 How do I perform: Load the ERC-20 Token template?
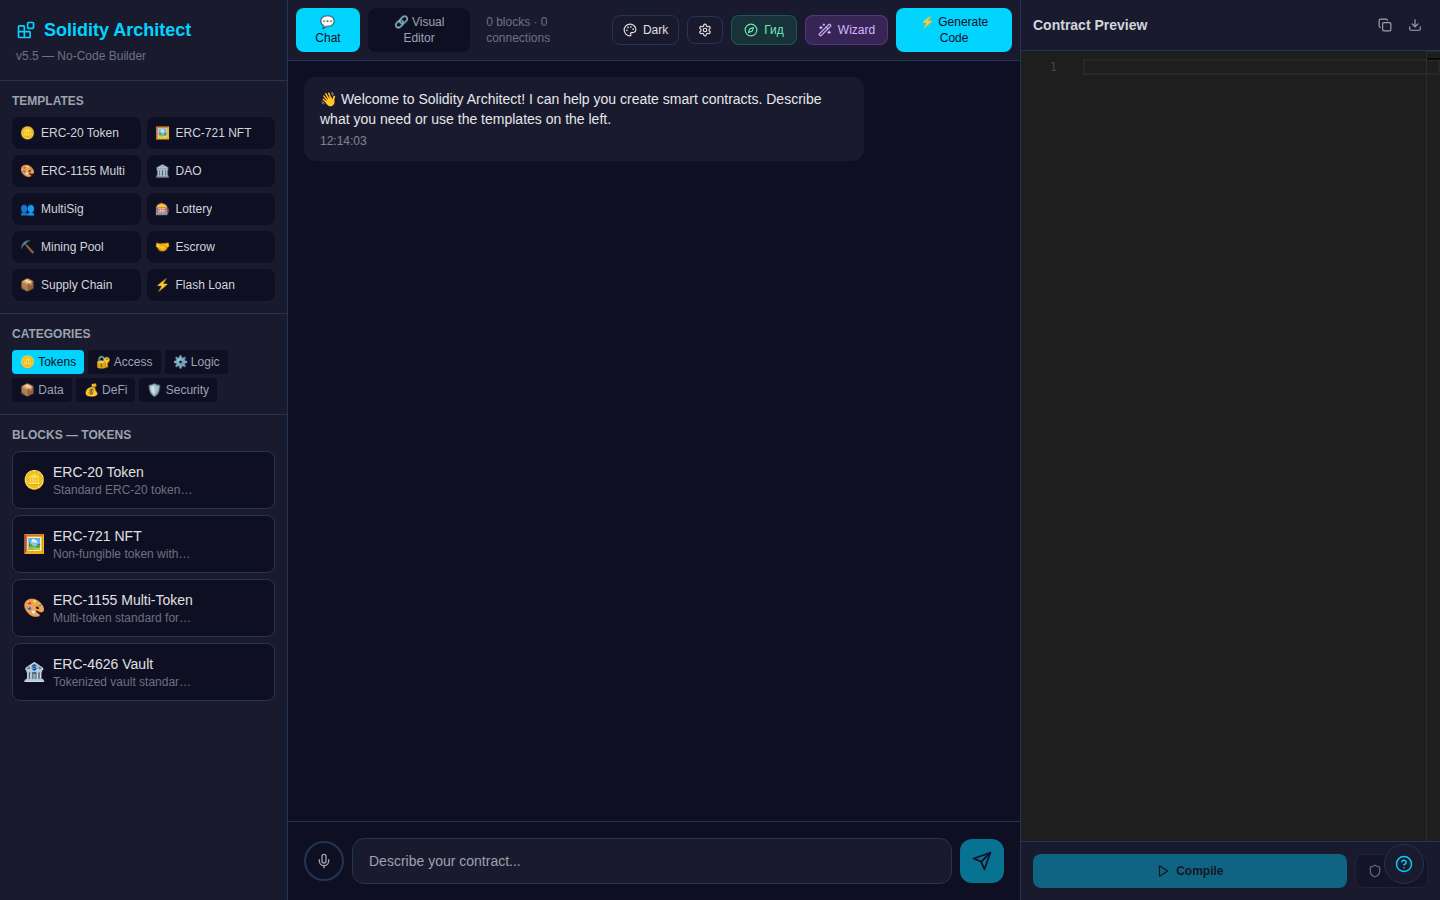76,133
